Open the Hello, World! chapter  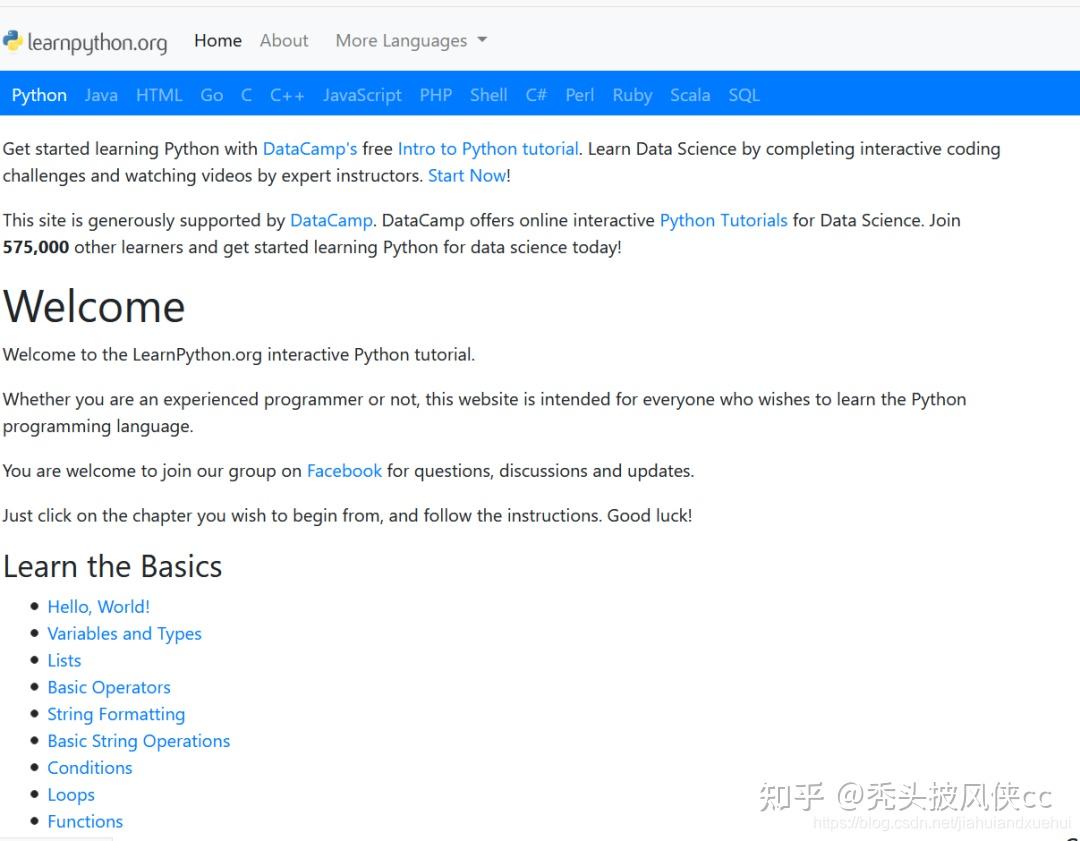pos(98,606)
